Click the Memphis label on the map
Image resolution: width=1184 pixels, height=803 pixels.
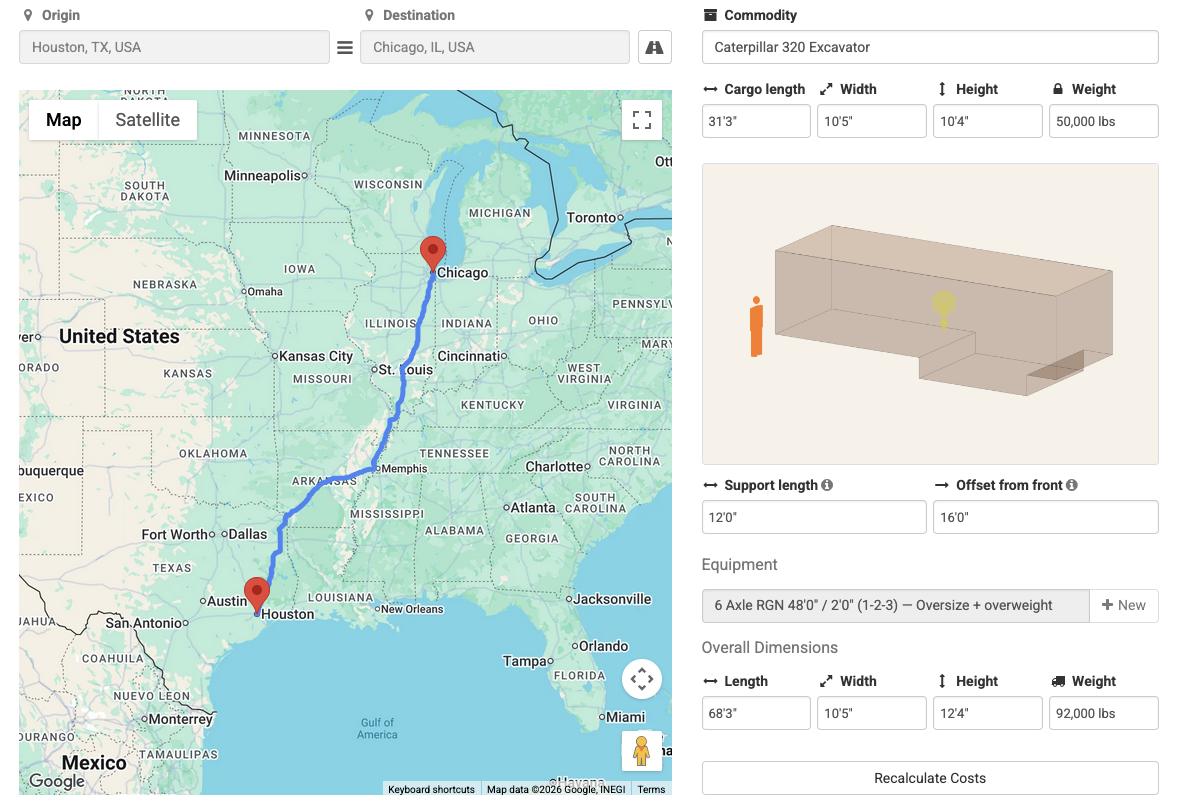[404, 468]
